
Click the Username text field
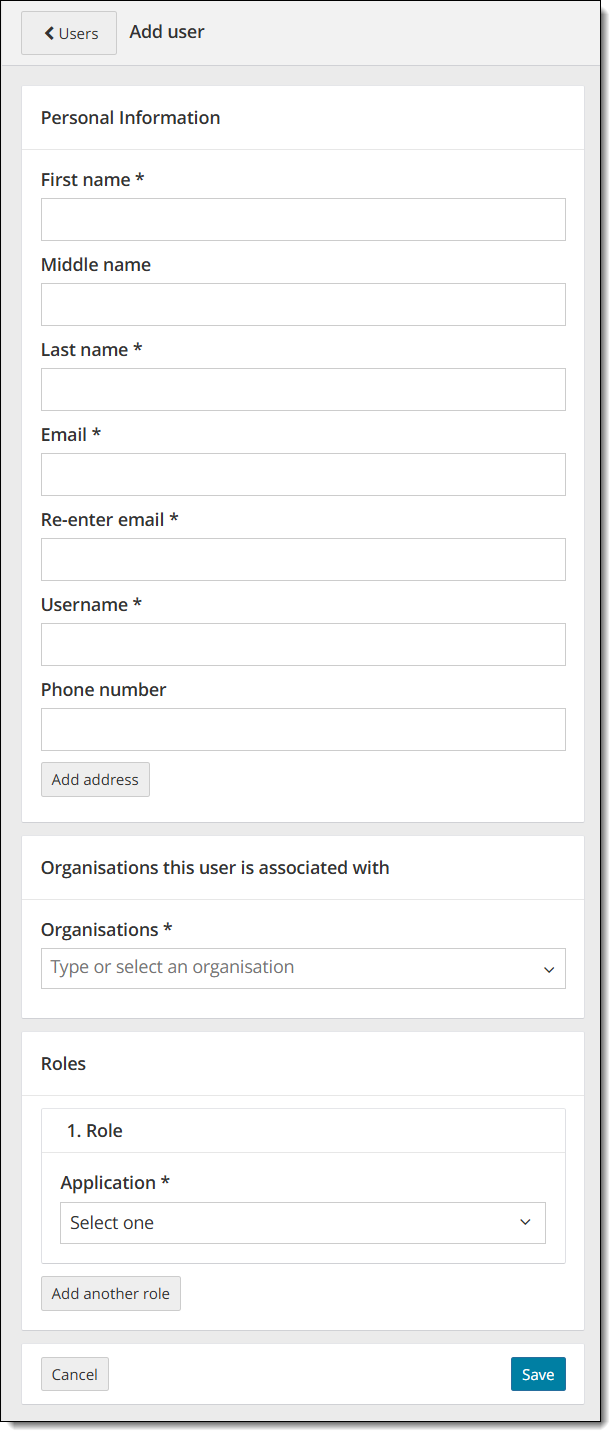303,644
